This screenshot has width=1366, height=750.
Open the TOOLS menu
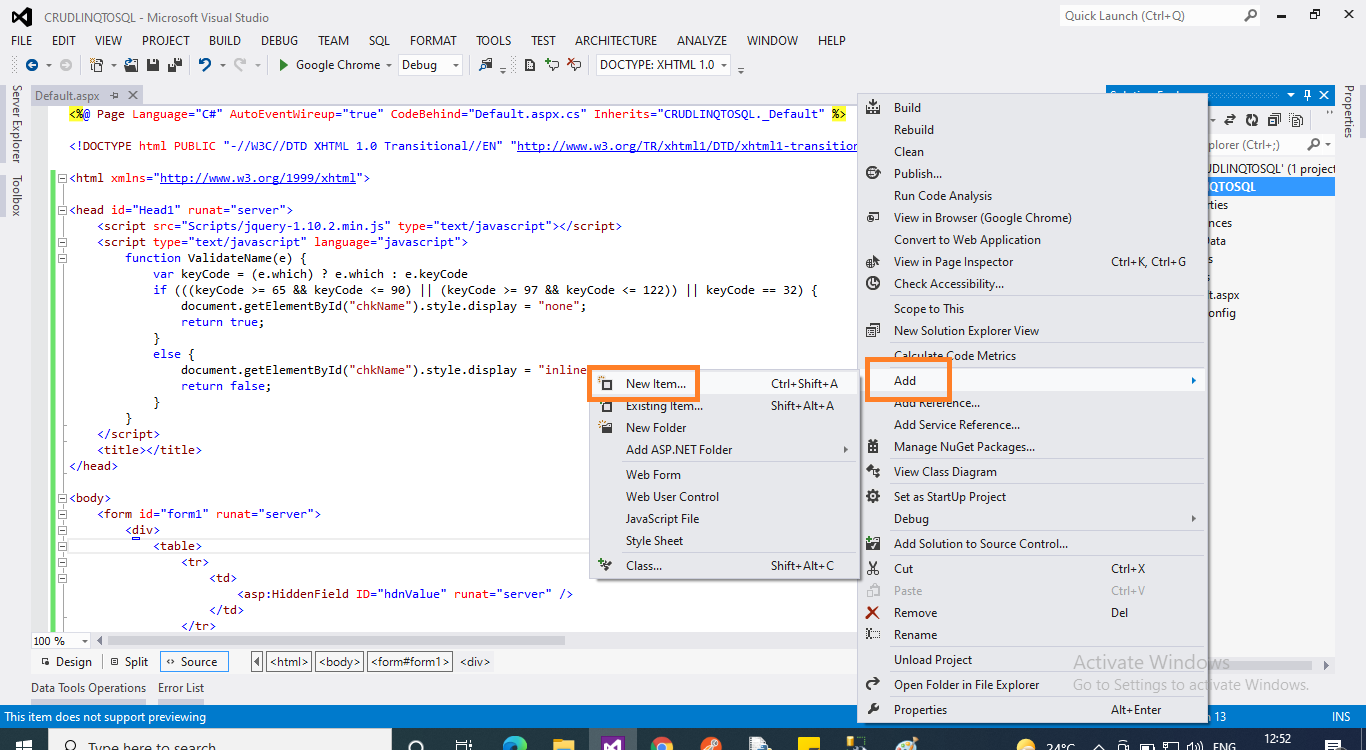493,41
